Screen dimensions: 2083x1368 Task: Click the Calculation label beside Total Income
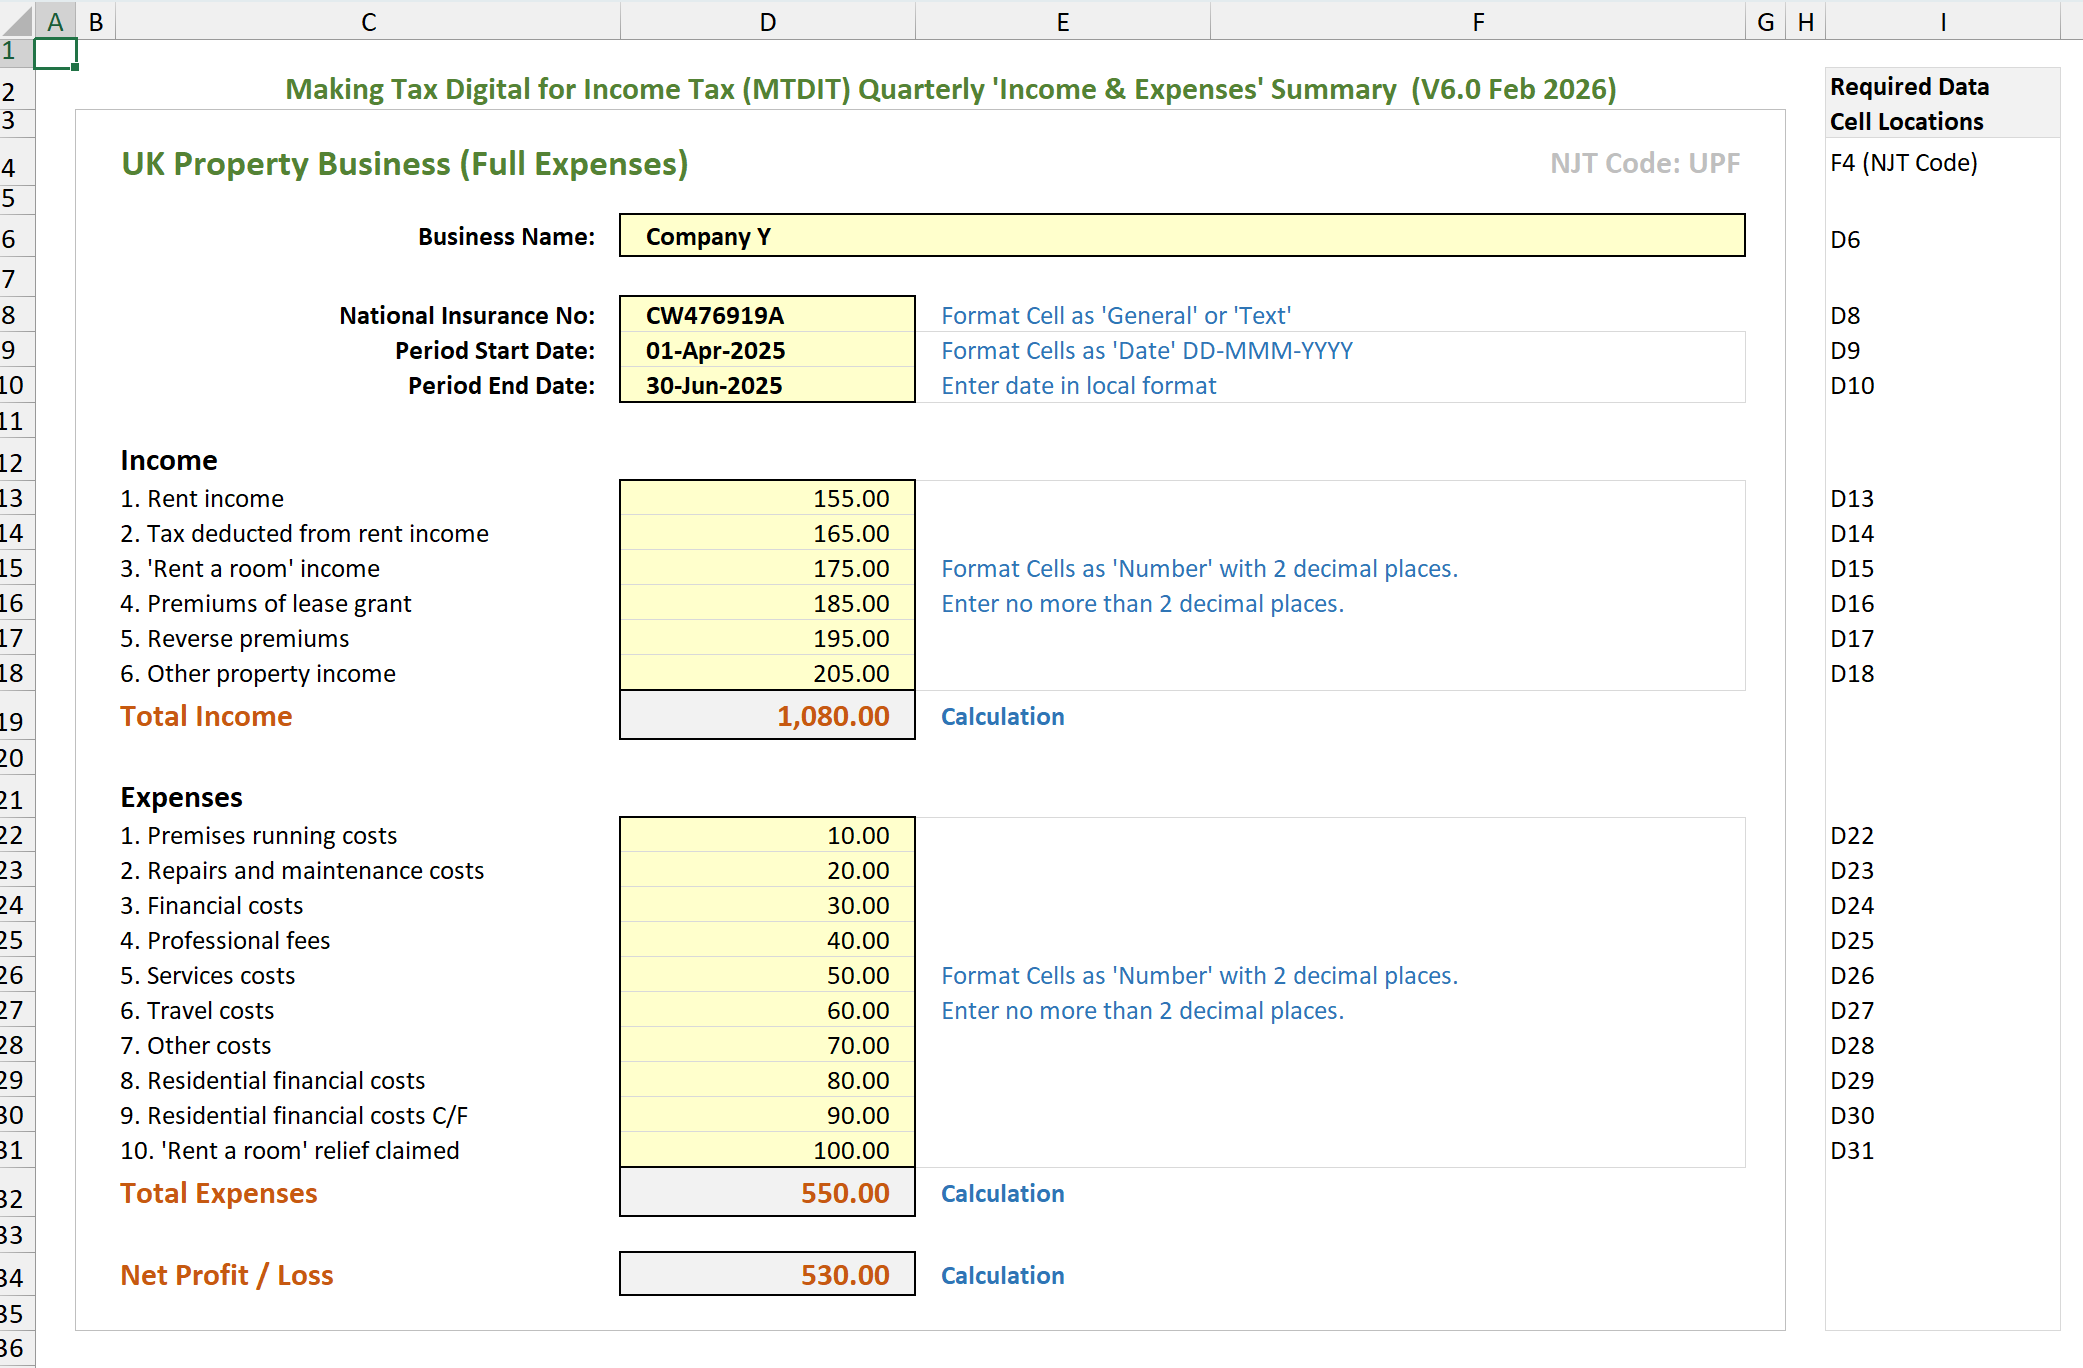point(1002,716)
